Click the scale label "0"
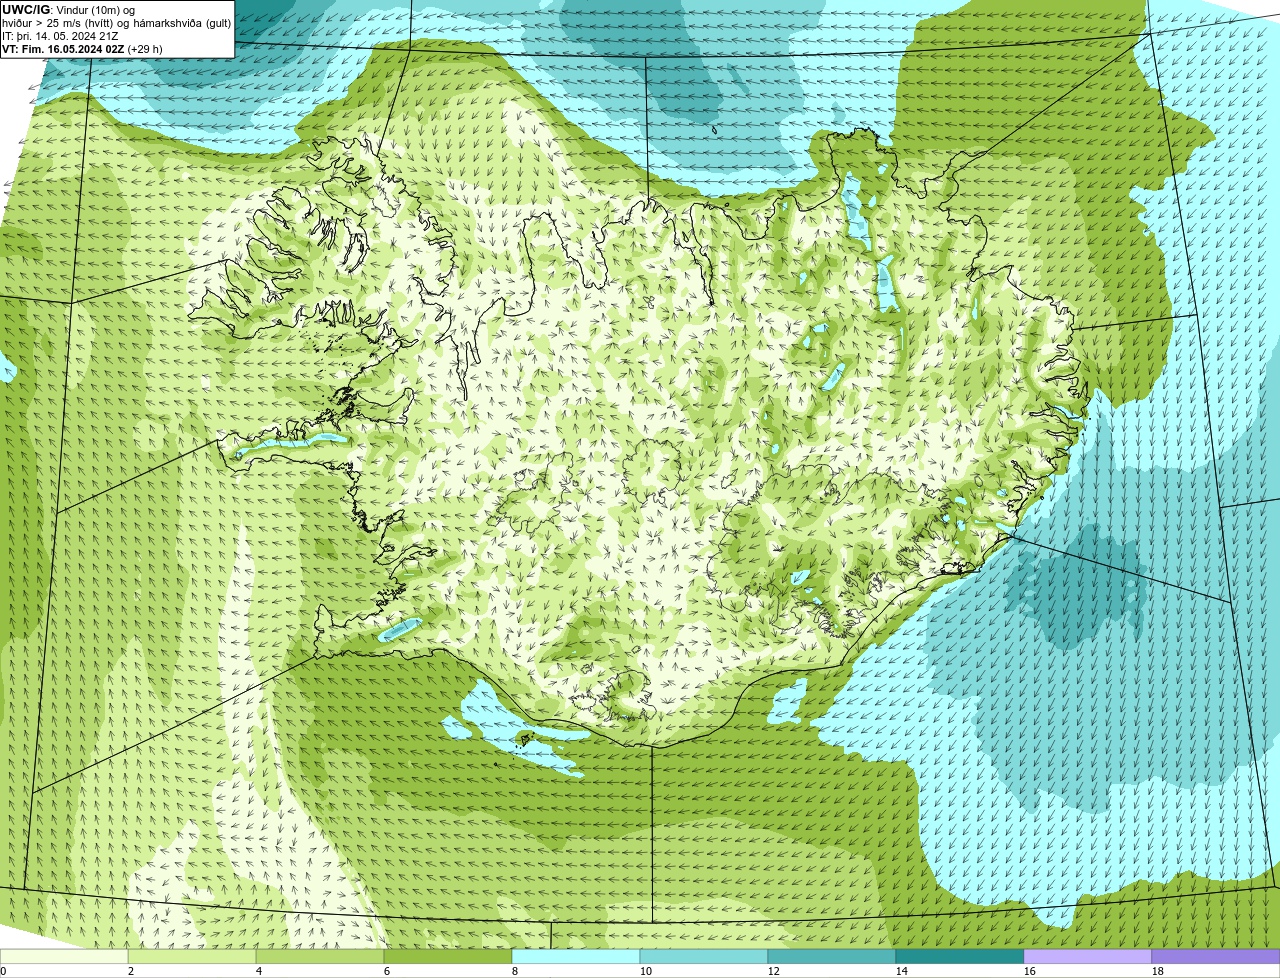Screen dimensions: 1280x978 [x=3, y=971]
